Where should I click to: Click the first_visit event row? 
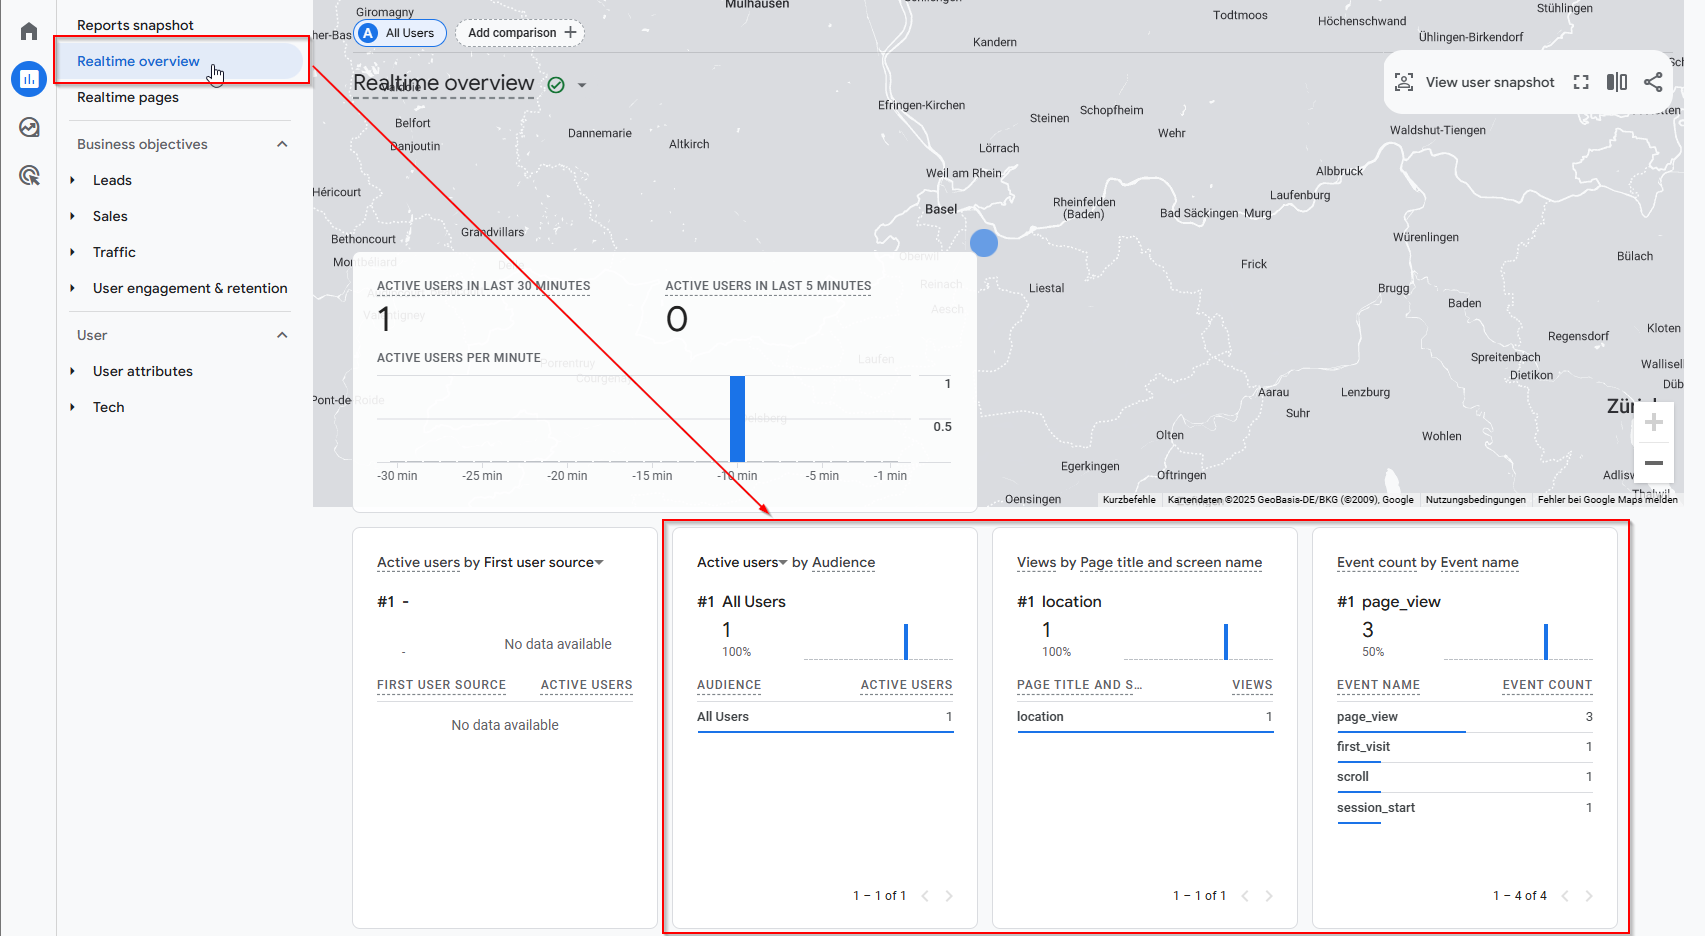1465,747
